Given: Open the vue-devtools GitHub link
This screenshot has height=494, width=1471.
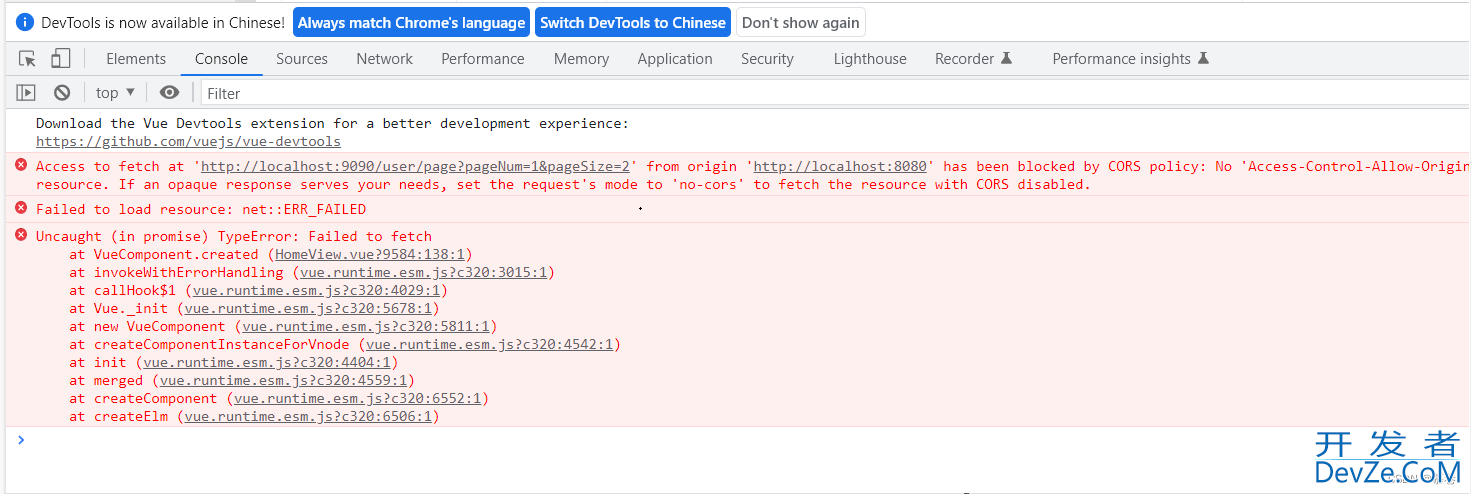Looking at the screenshot, I should click(x=188, y=141).
